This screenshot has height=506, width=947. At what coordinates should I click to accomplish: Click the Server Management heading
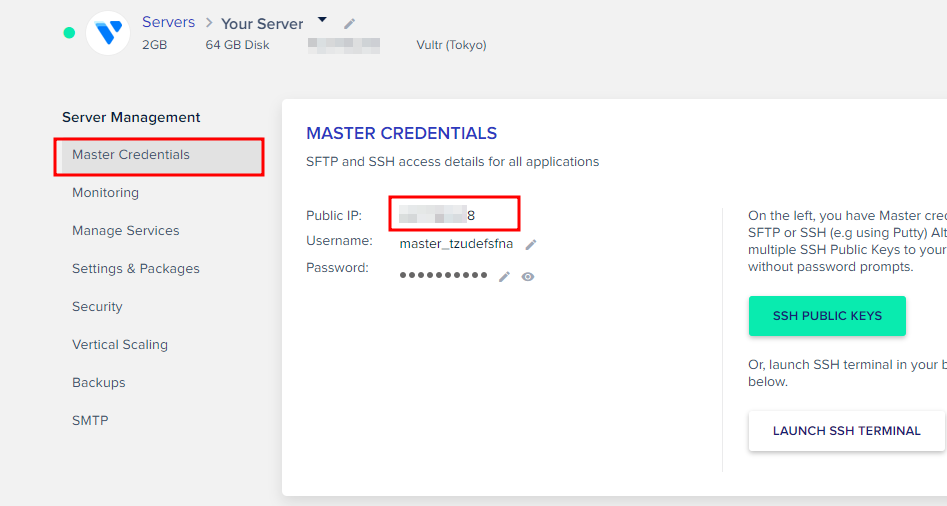click(x=131, y=117)
